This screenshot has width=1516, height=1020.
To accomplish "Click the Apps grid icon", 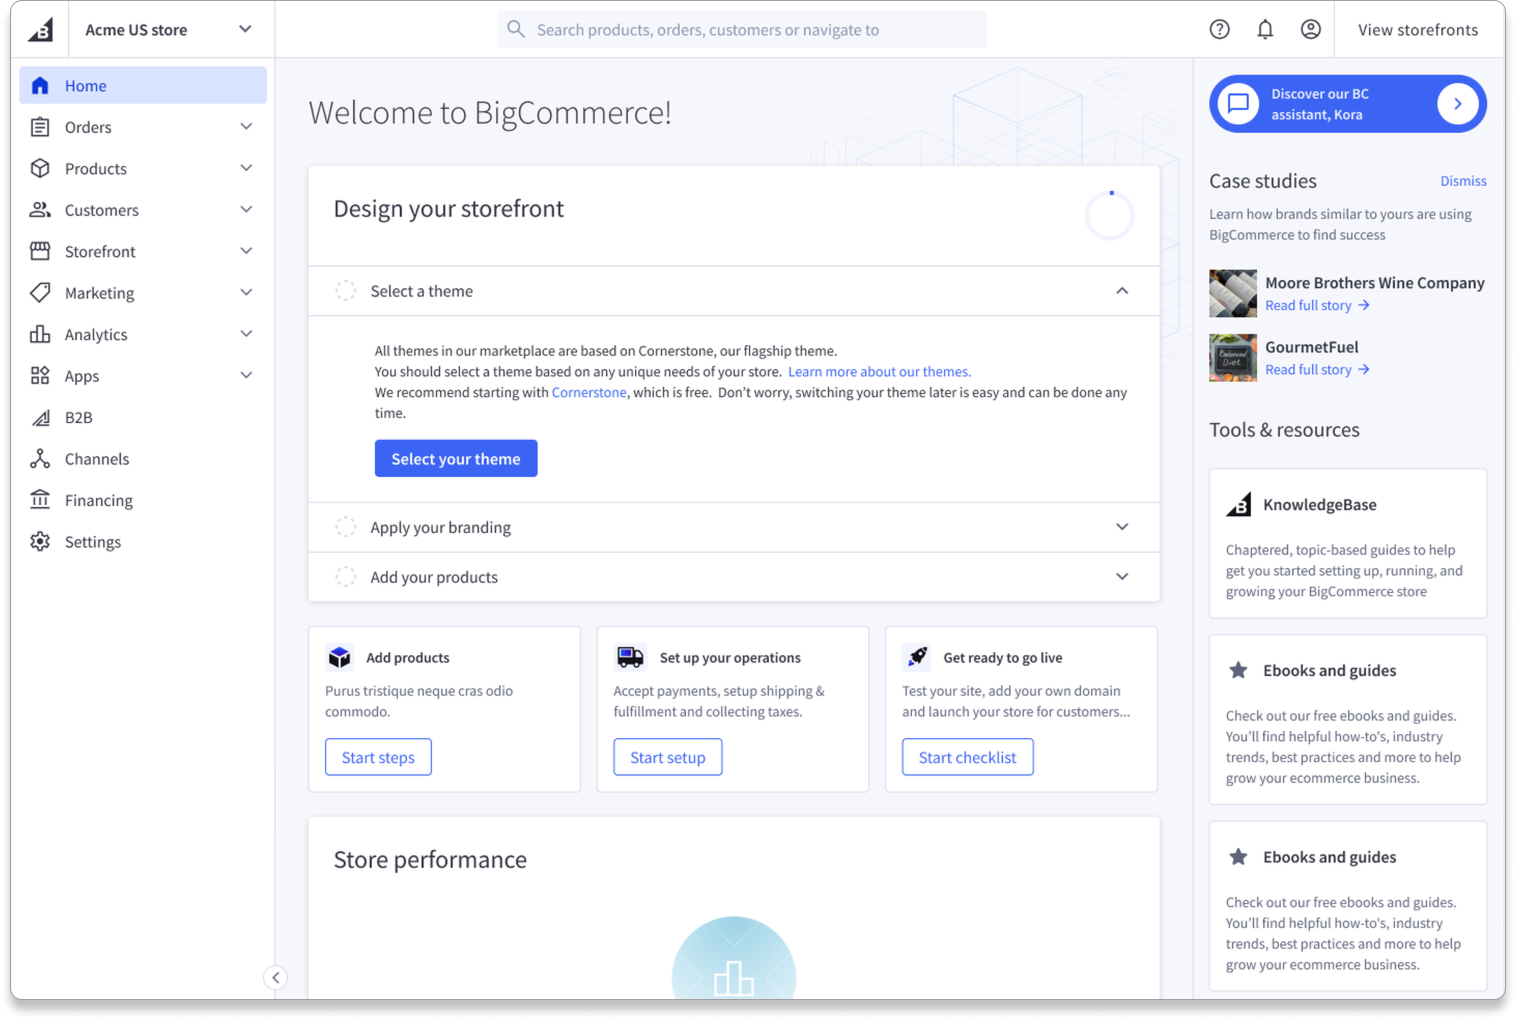I will coord(40,376).
